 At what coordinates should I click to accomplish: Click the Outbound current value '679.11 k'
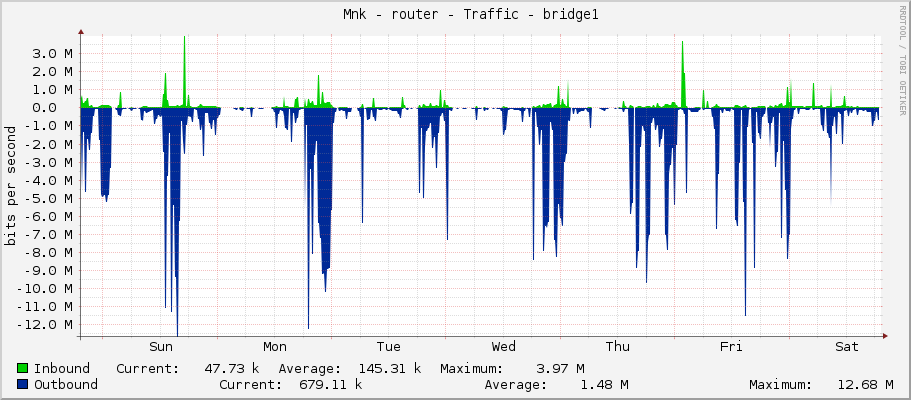point(331,384)
